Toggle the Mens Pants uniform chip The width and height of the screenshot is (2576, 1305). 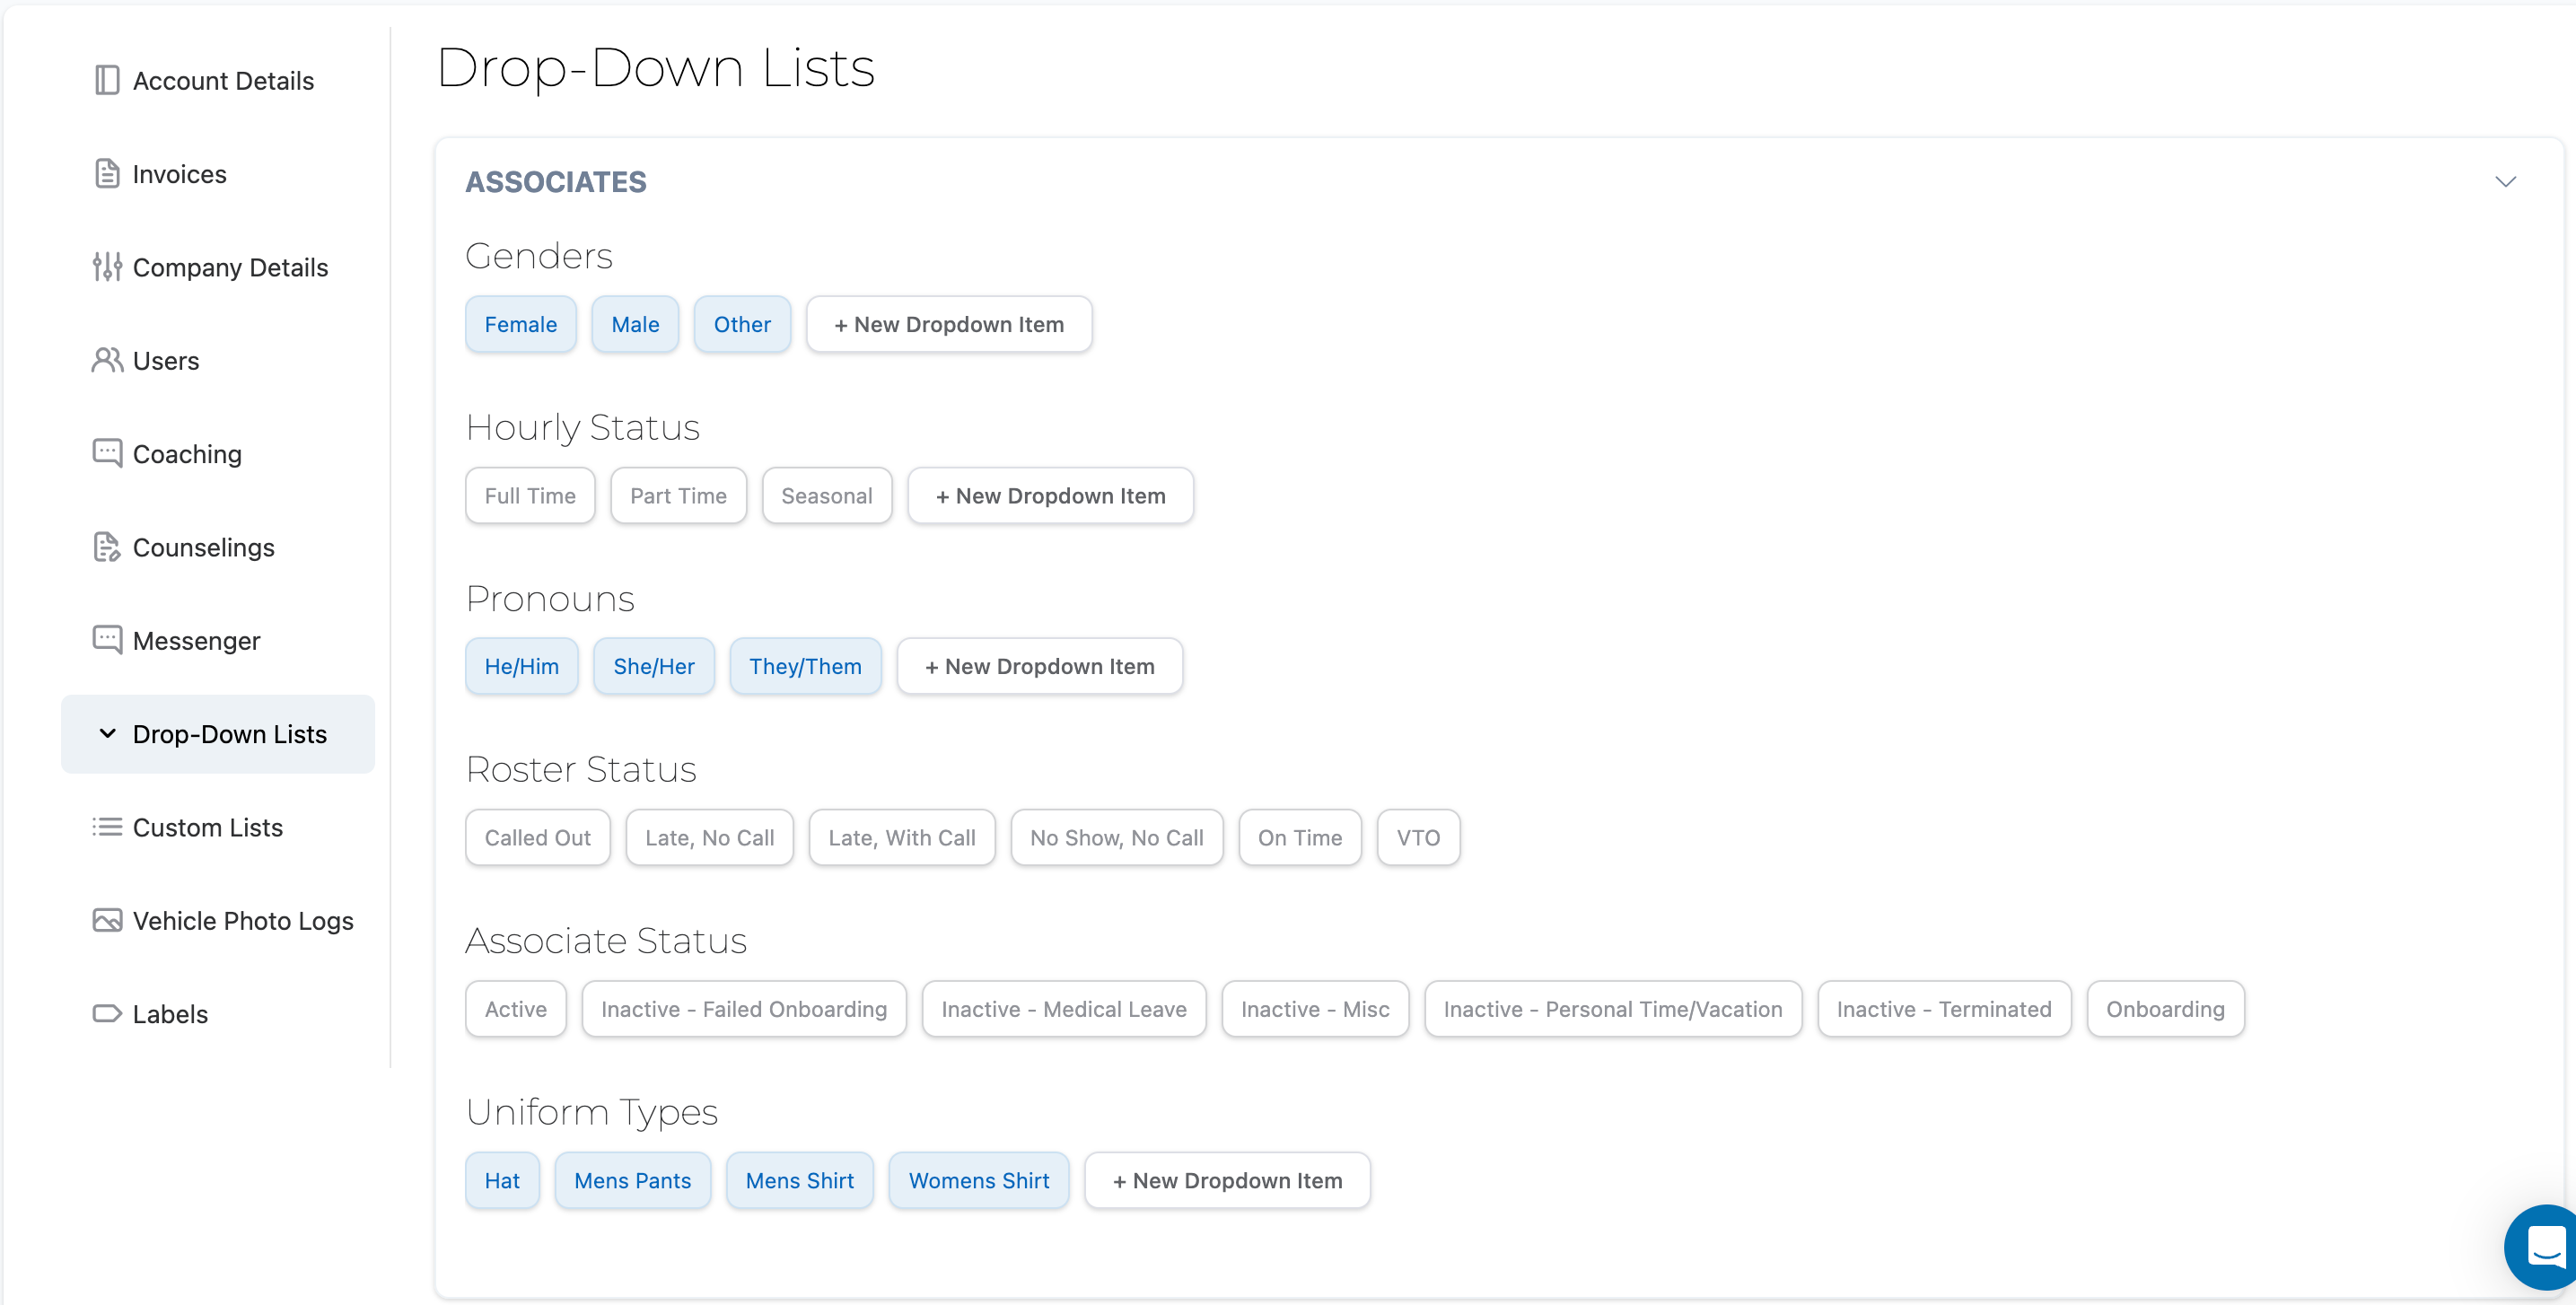[632, 1180]
